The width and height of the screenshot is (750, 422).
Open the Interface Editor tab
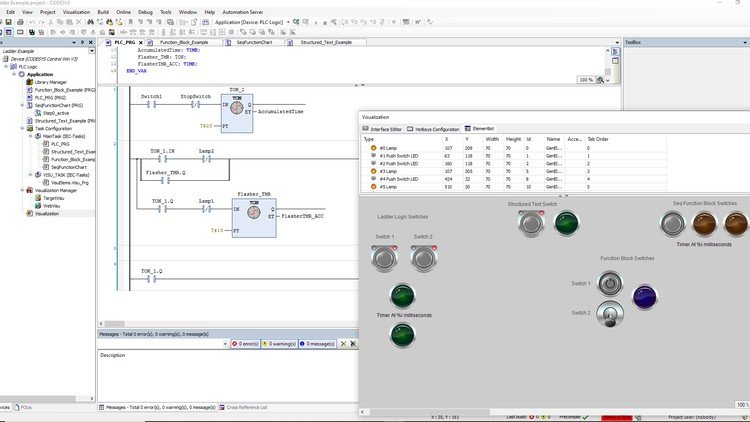(x=382, y=129)
